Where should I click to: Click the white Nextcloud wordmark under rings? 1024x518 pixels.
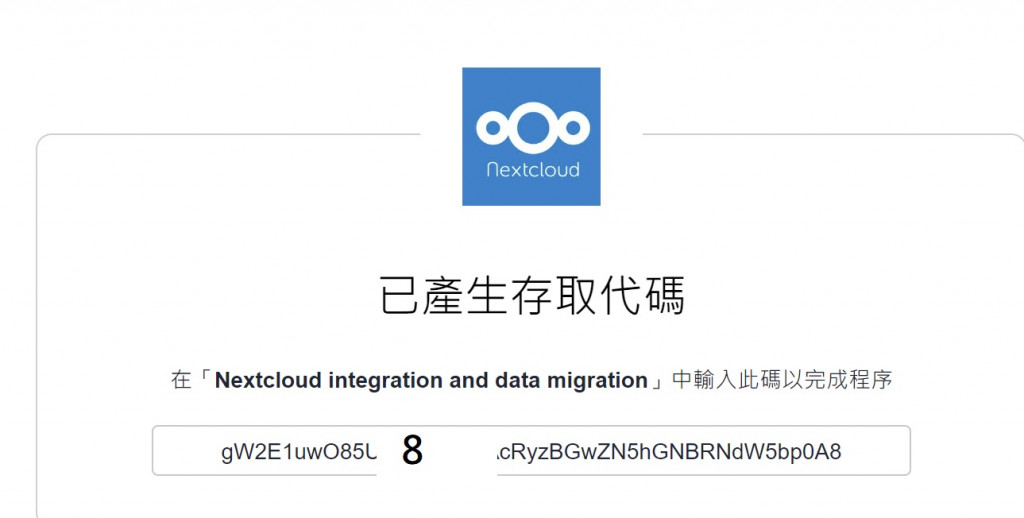[533, 170]
